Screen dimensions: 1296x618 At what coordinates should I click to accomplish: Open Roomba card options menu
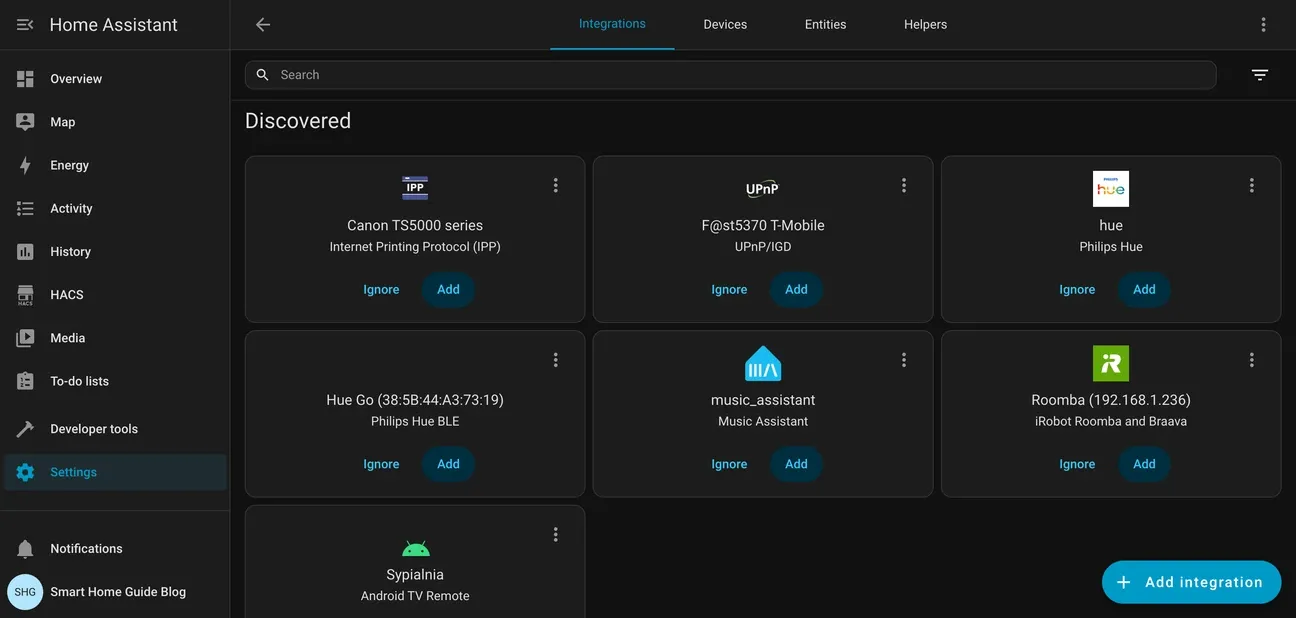click(1252, 360)
